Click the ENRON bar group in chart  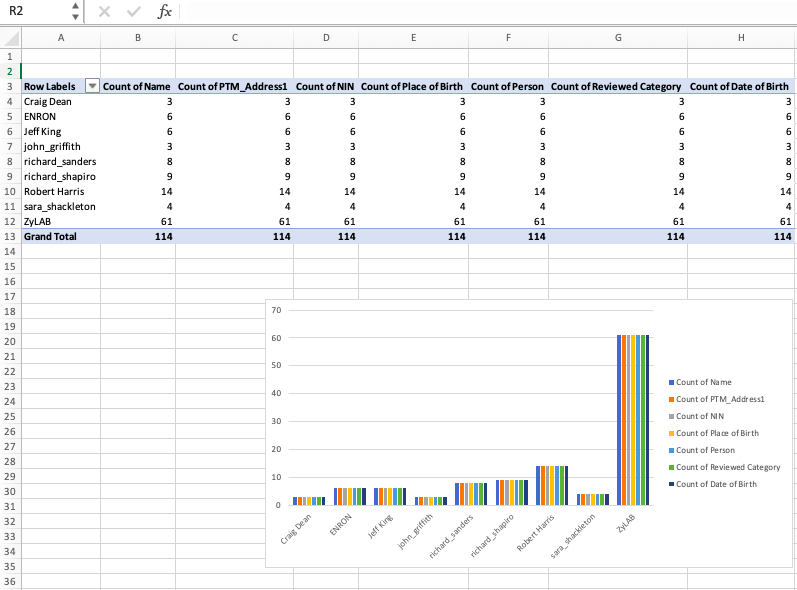pyautogui.click(x=350, y=496)
